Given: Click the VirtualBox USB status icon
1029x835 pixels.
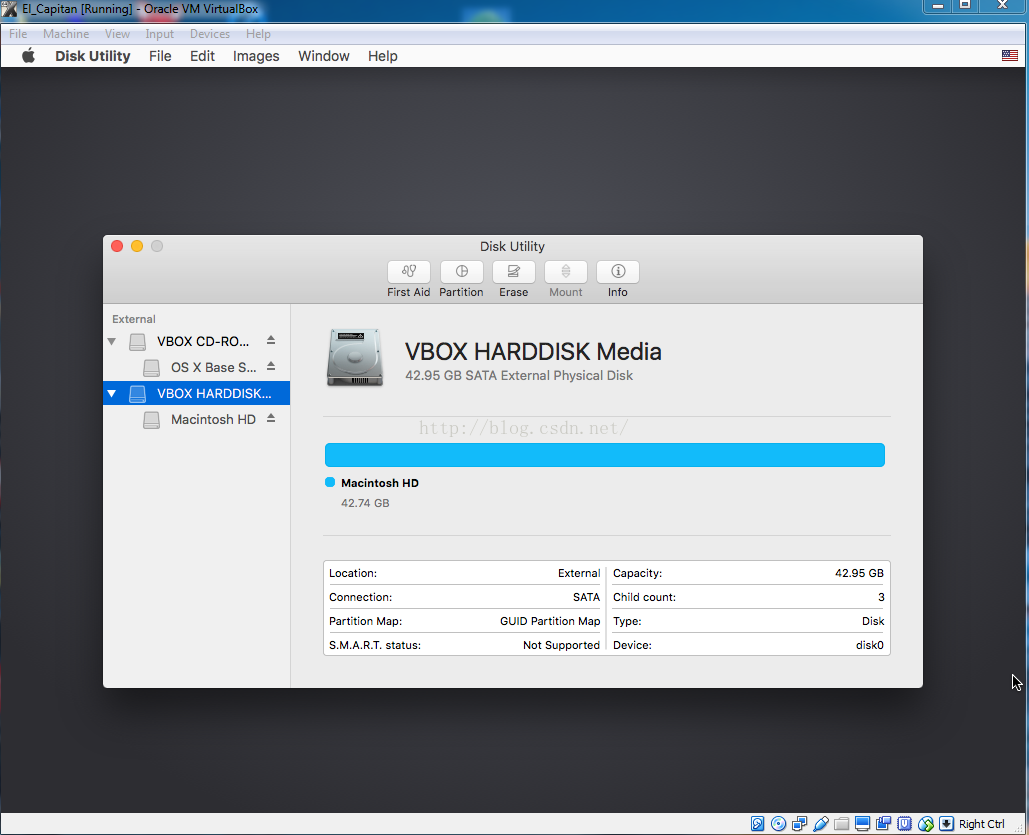Looking at the screenshot, I should tap(820, 824).
